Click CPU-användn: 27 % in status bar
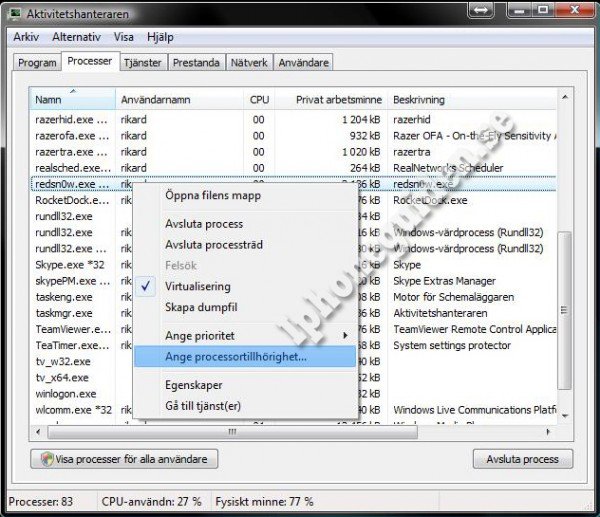 (x=152, y=501)
